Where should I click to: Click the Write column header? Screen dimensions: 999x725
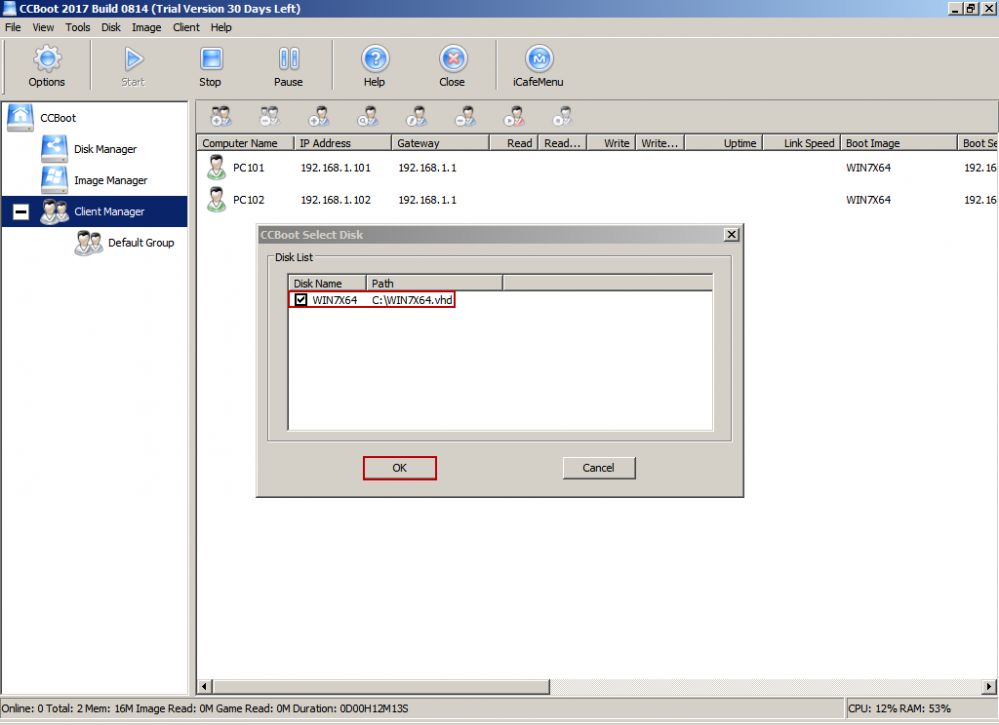click(612, 143)
